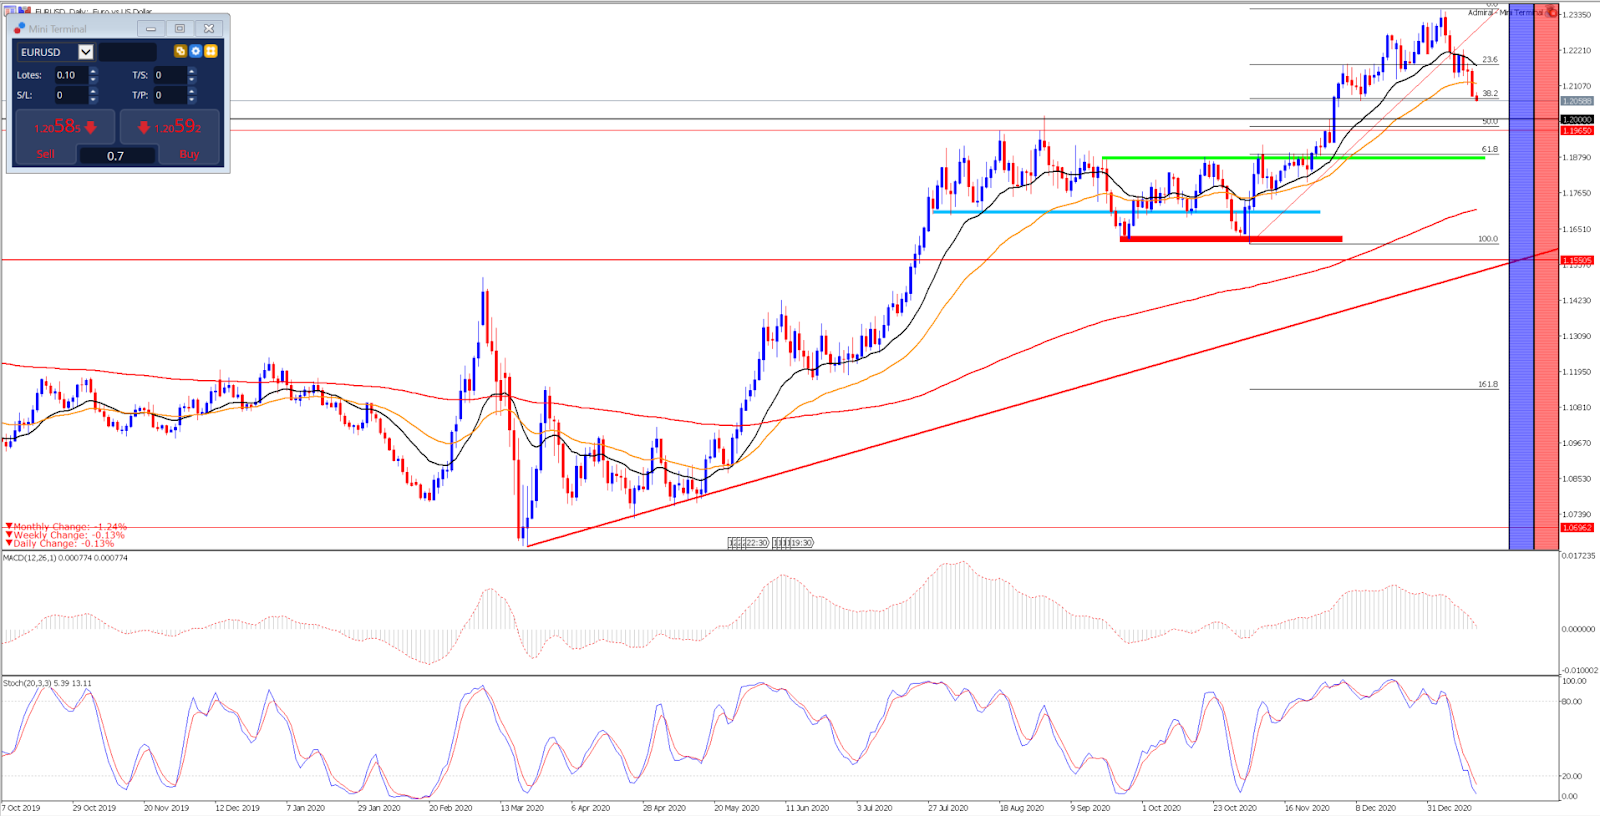Click the S/L input field
This screenshot has height=816, width=1600.
point(70,95)
